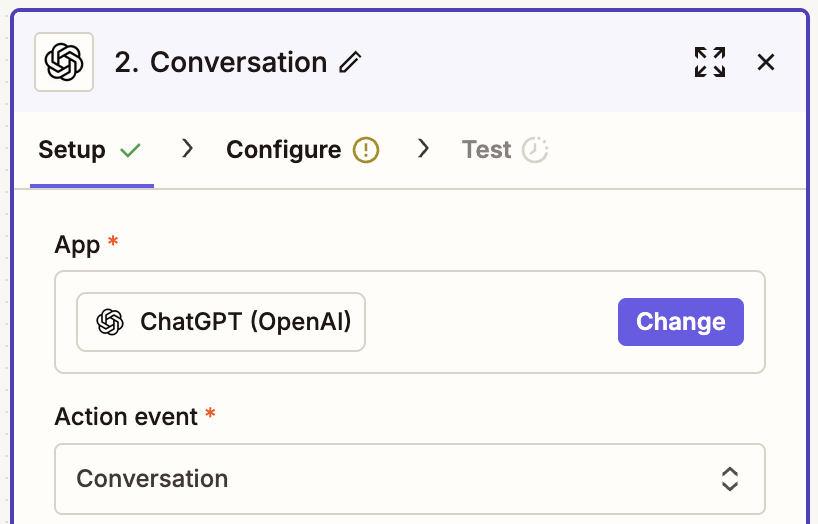Expand the panel to full screen
The image size is (818, 524).
point(709,62)
